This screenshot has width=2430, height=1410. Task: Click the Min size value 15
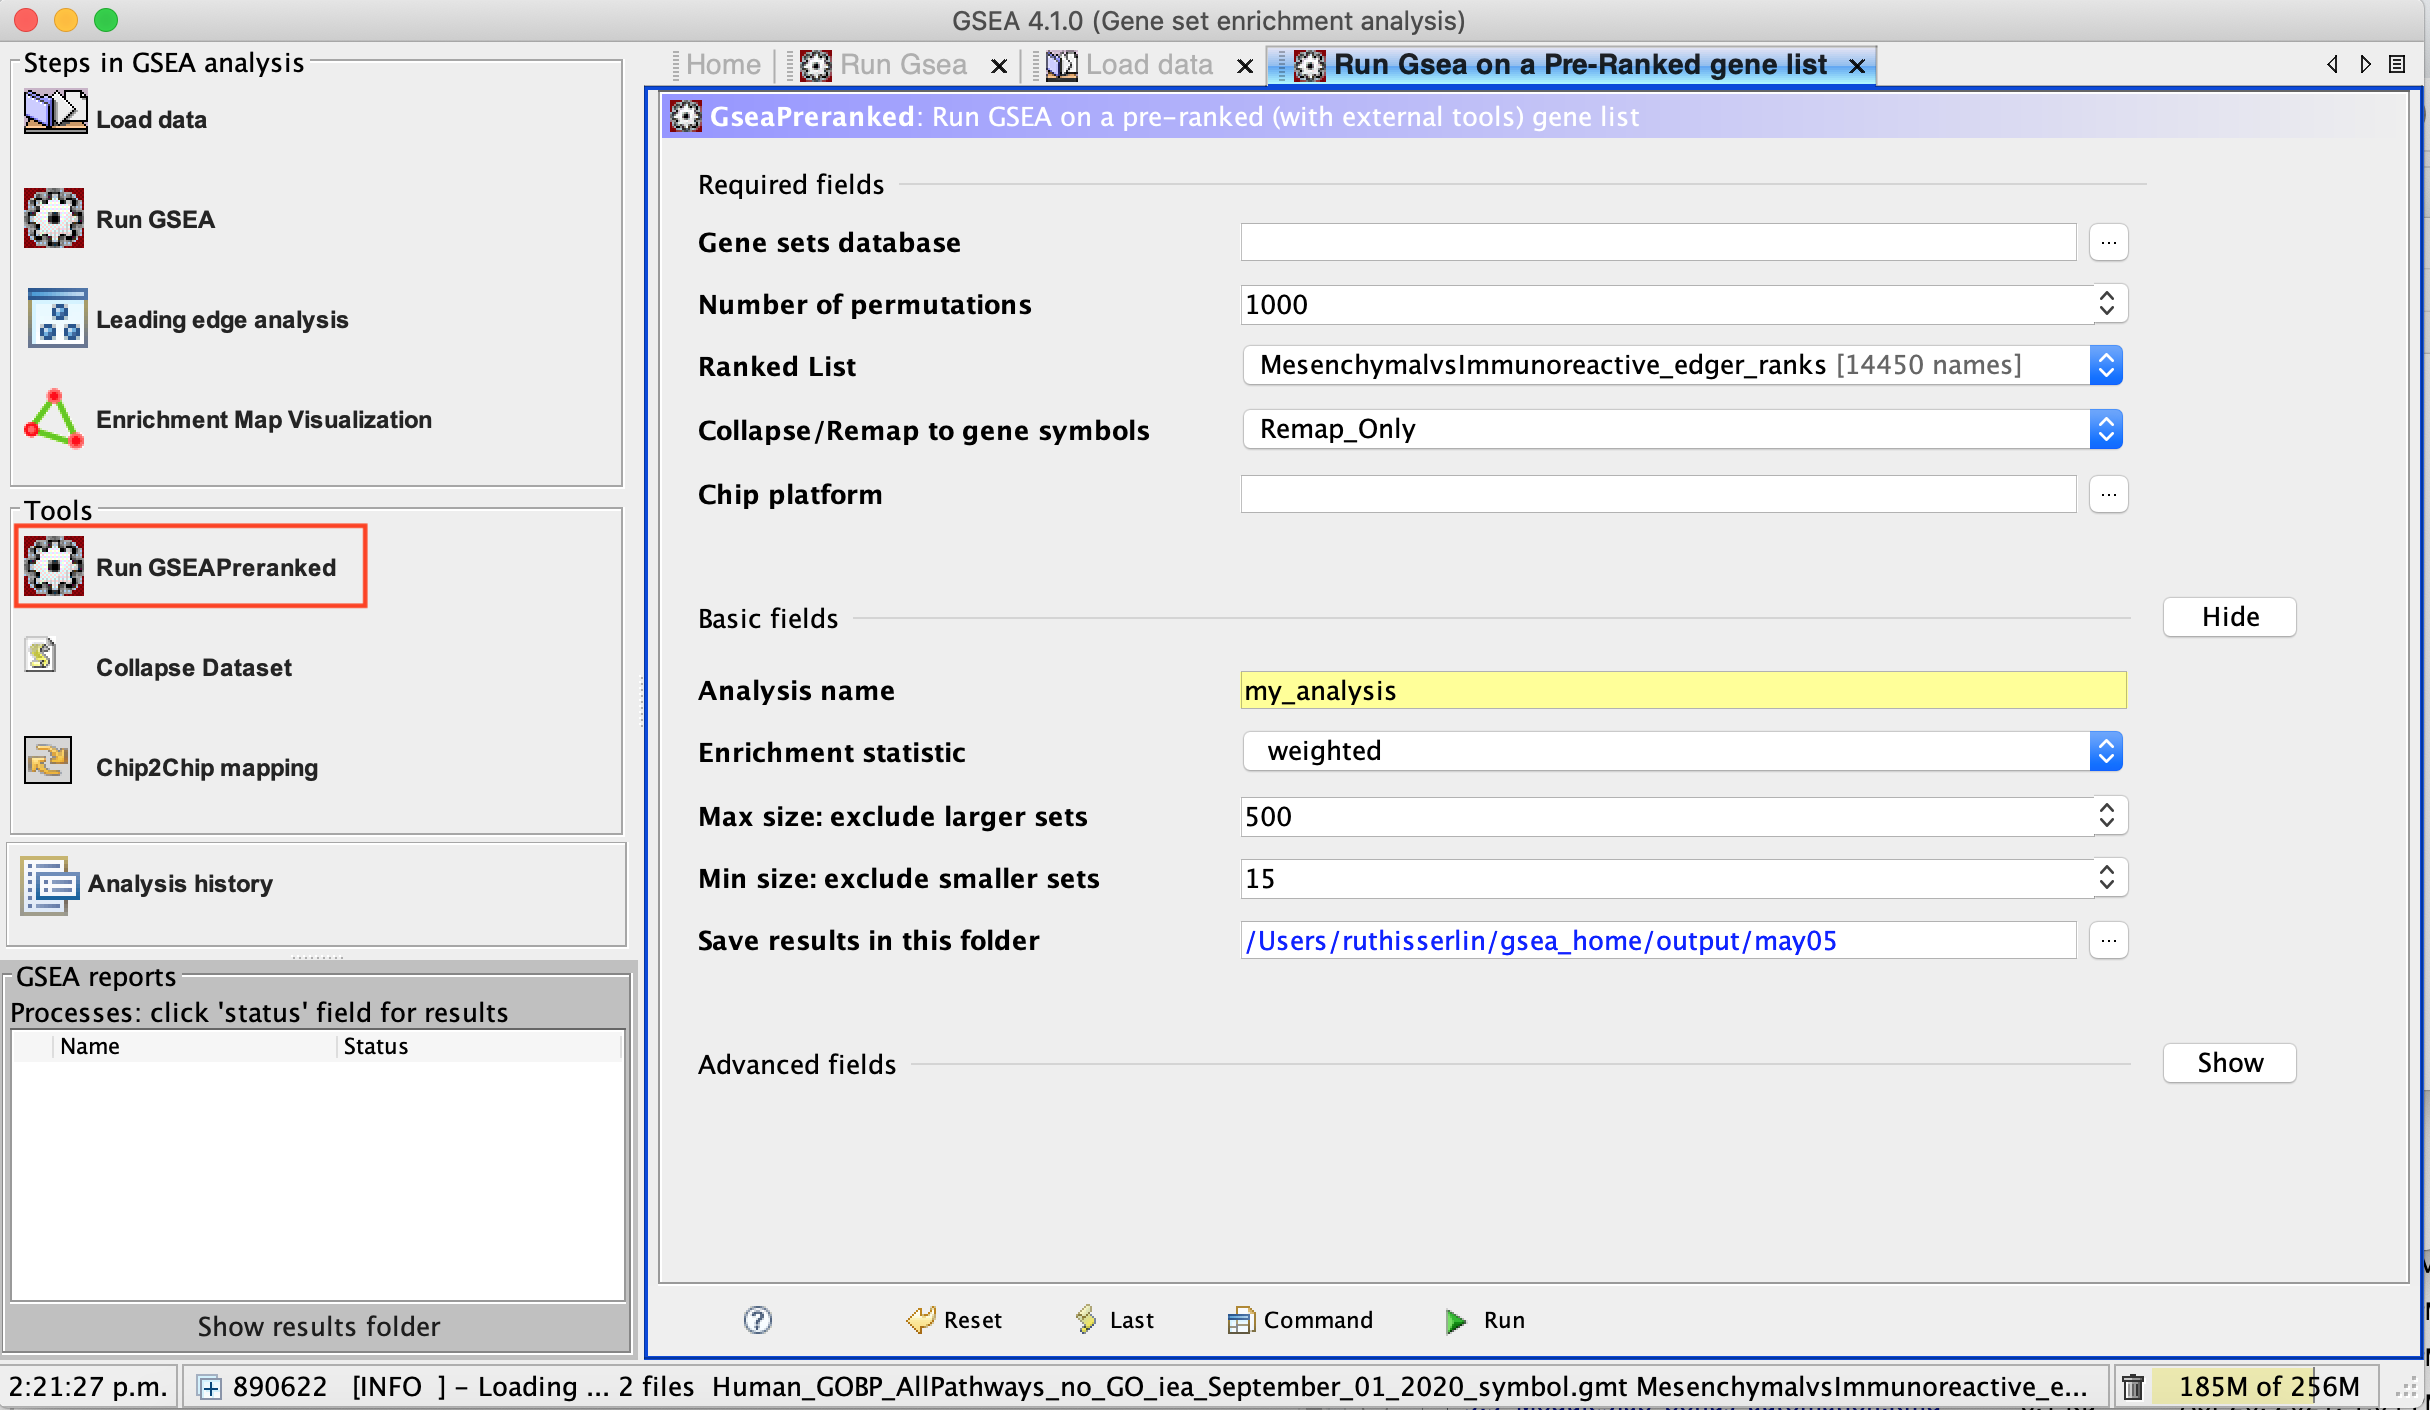(x=1260, y=878)
